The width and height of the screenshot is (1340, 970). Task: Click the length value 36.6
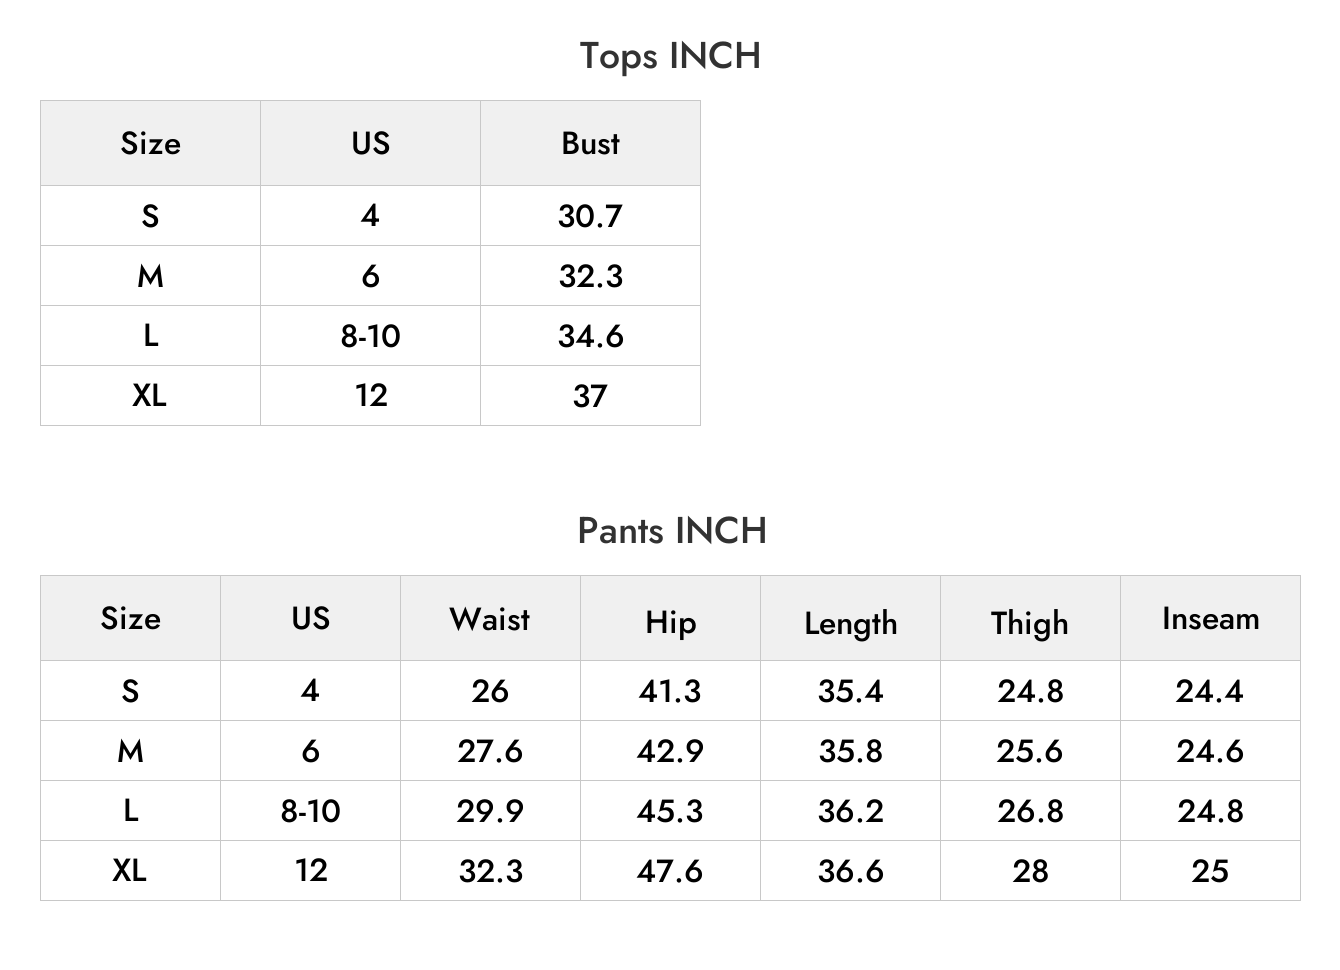click(850, 871)
